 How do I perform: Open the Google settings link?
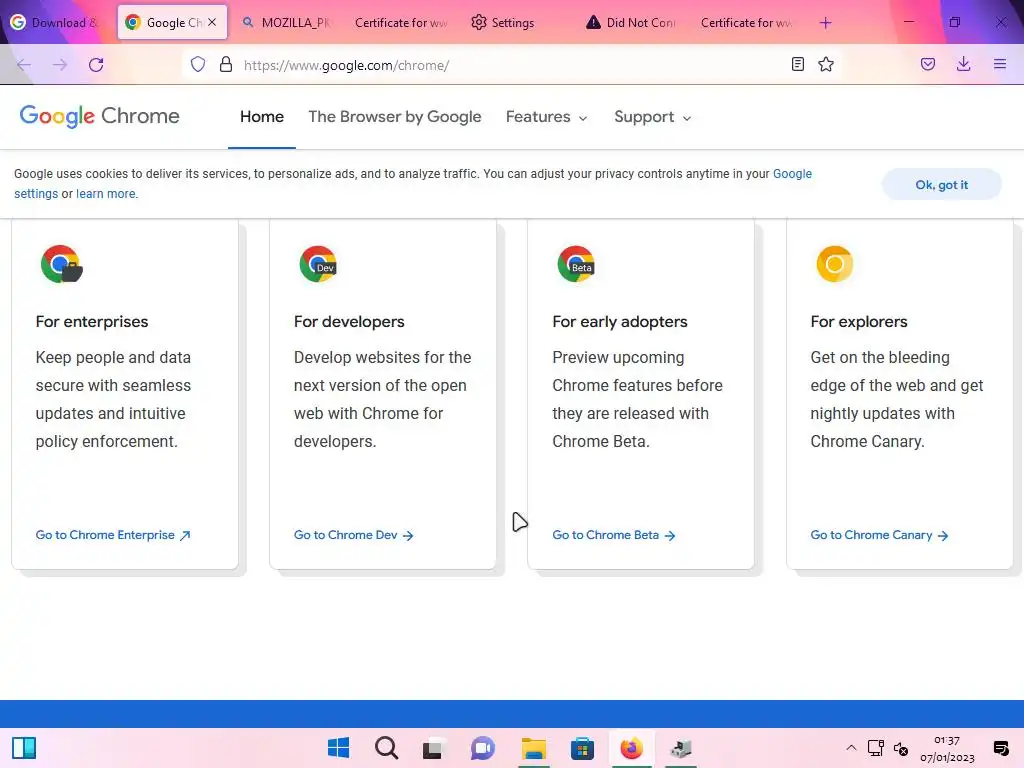click(x=792, y=174)
